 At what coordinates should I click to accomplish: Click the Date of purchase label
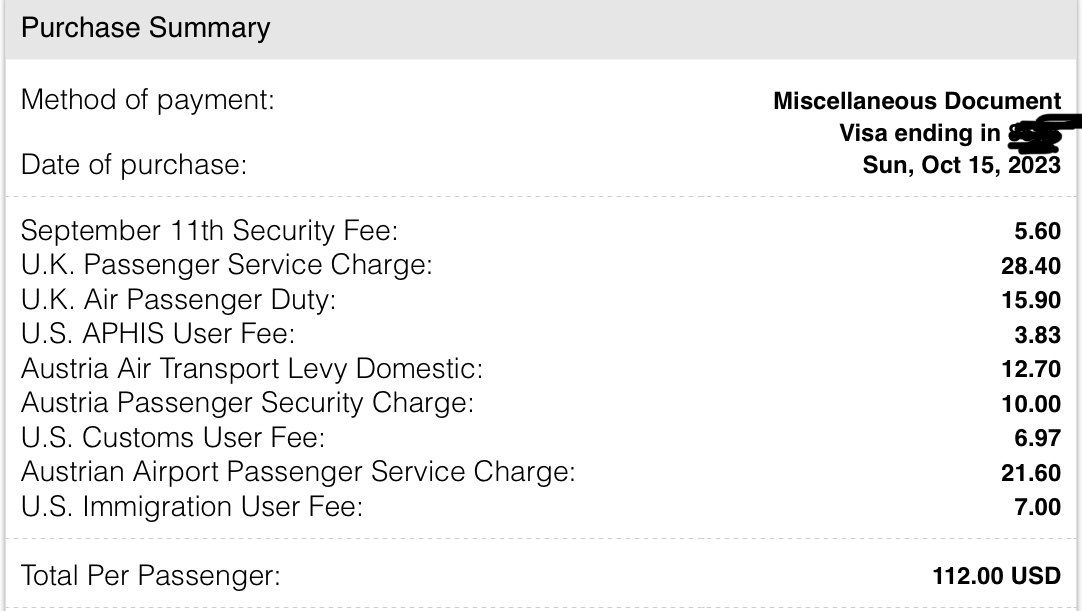(133, 165)
